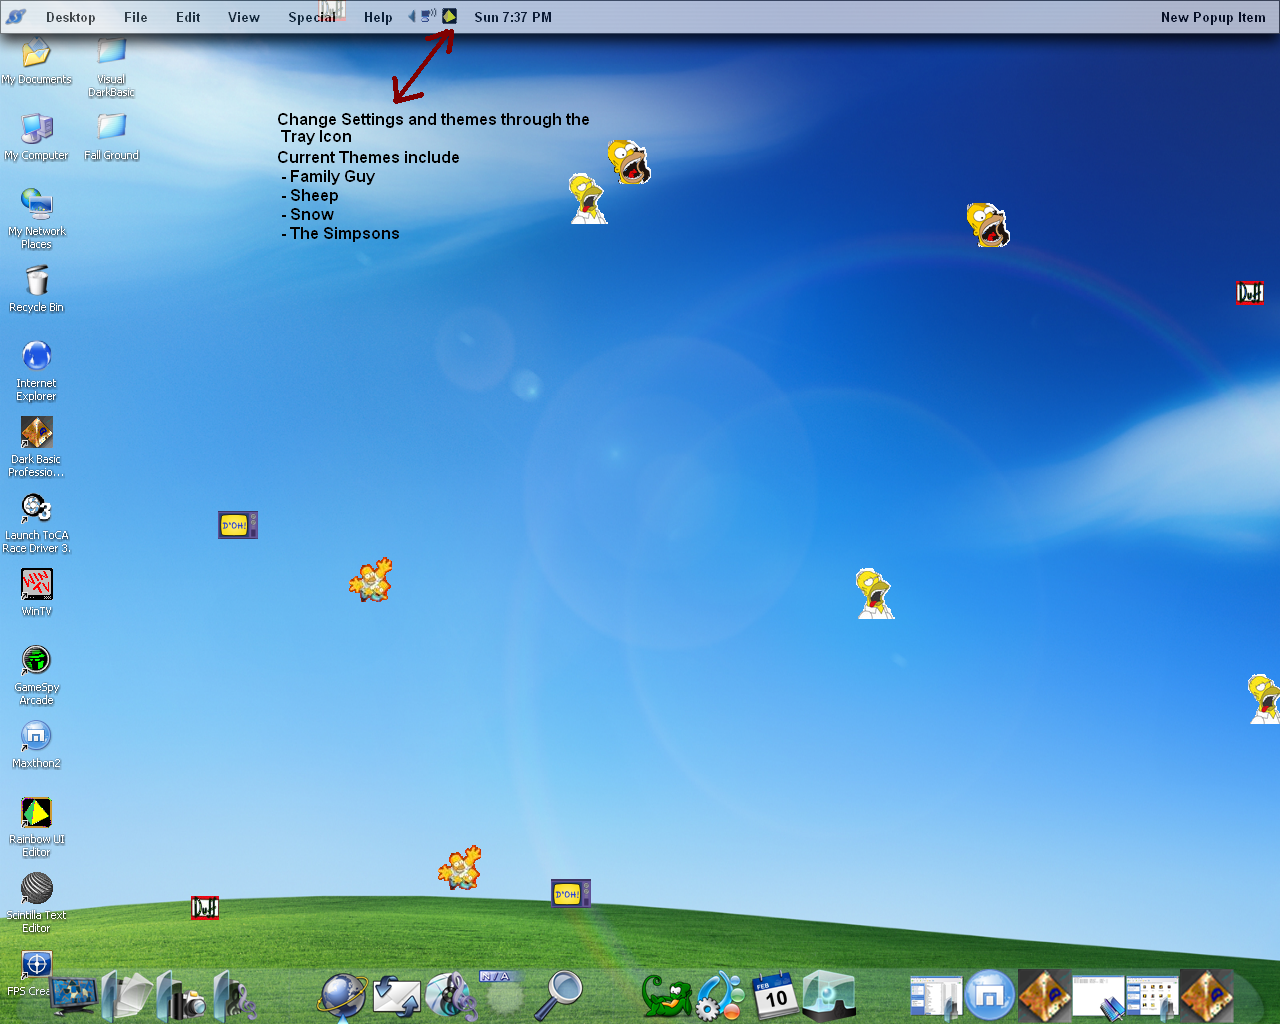Open My Network Places

36,219
